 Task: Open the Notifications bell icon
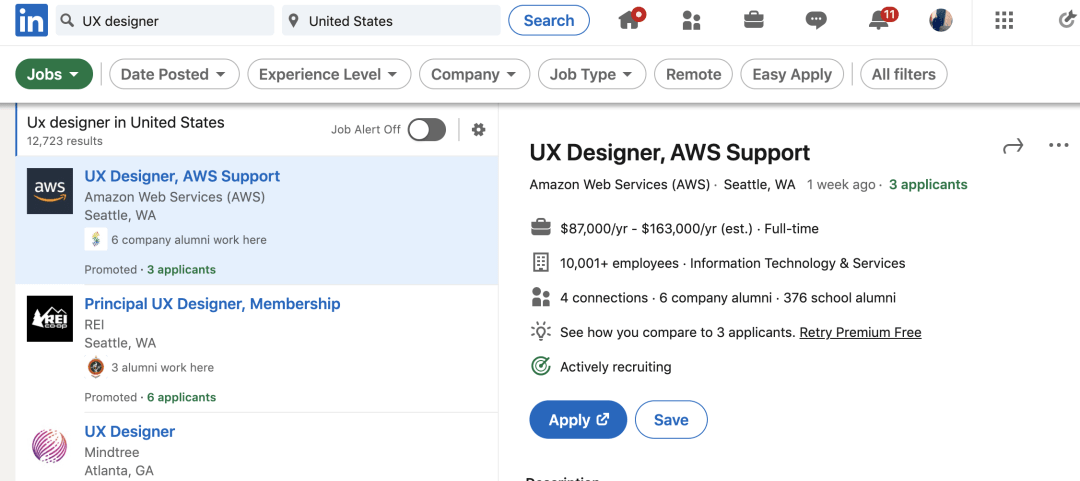881,20
